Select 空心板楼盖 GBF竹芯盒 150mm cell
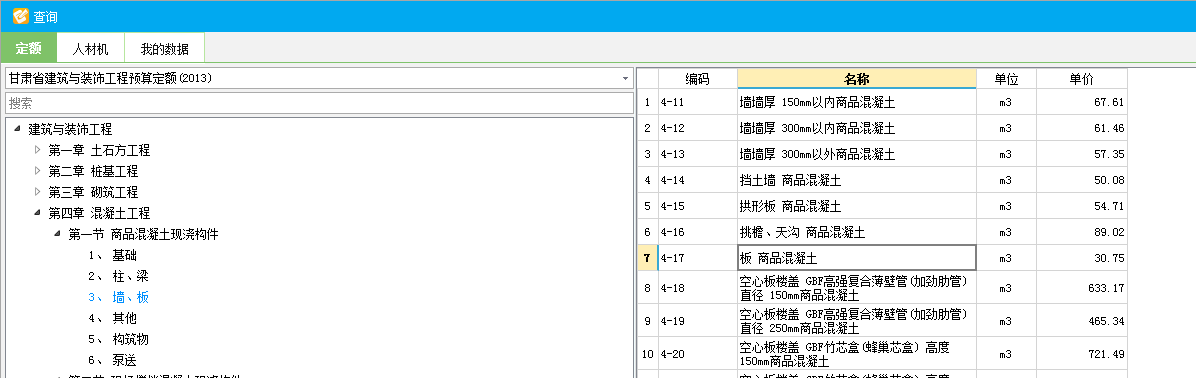 point(857,353)
